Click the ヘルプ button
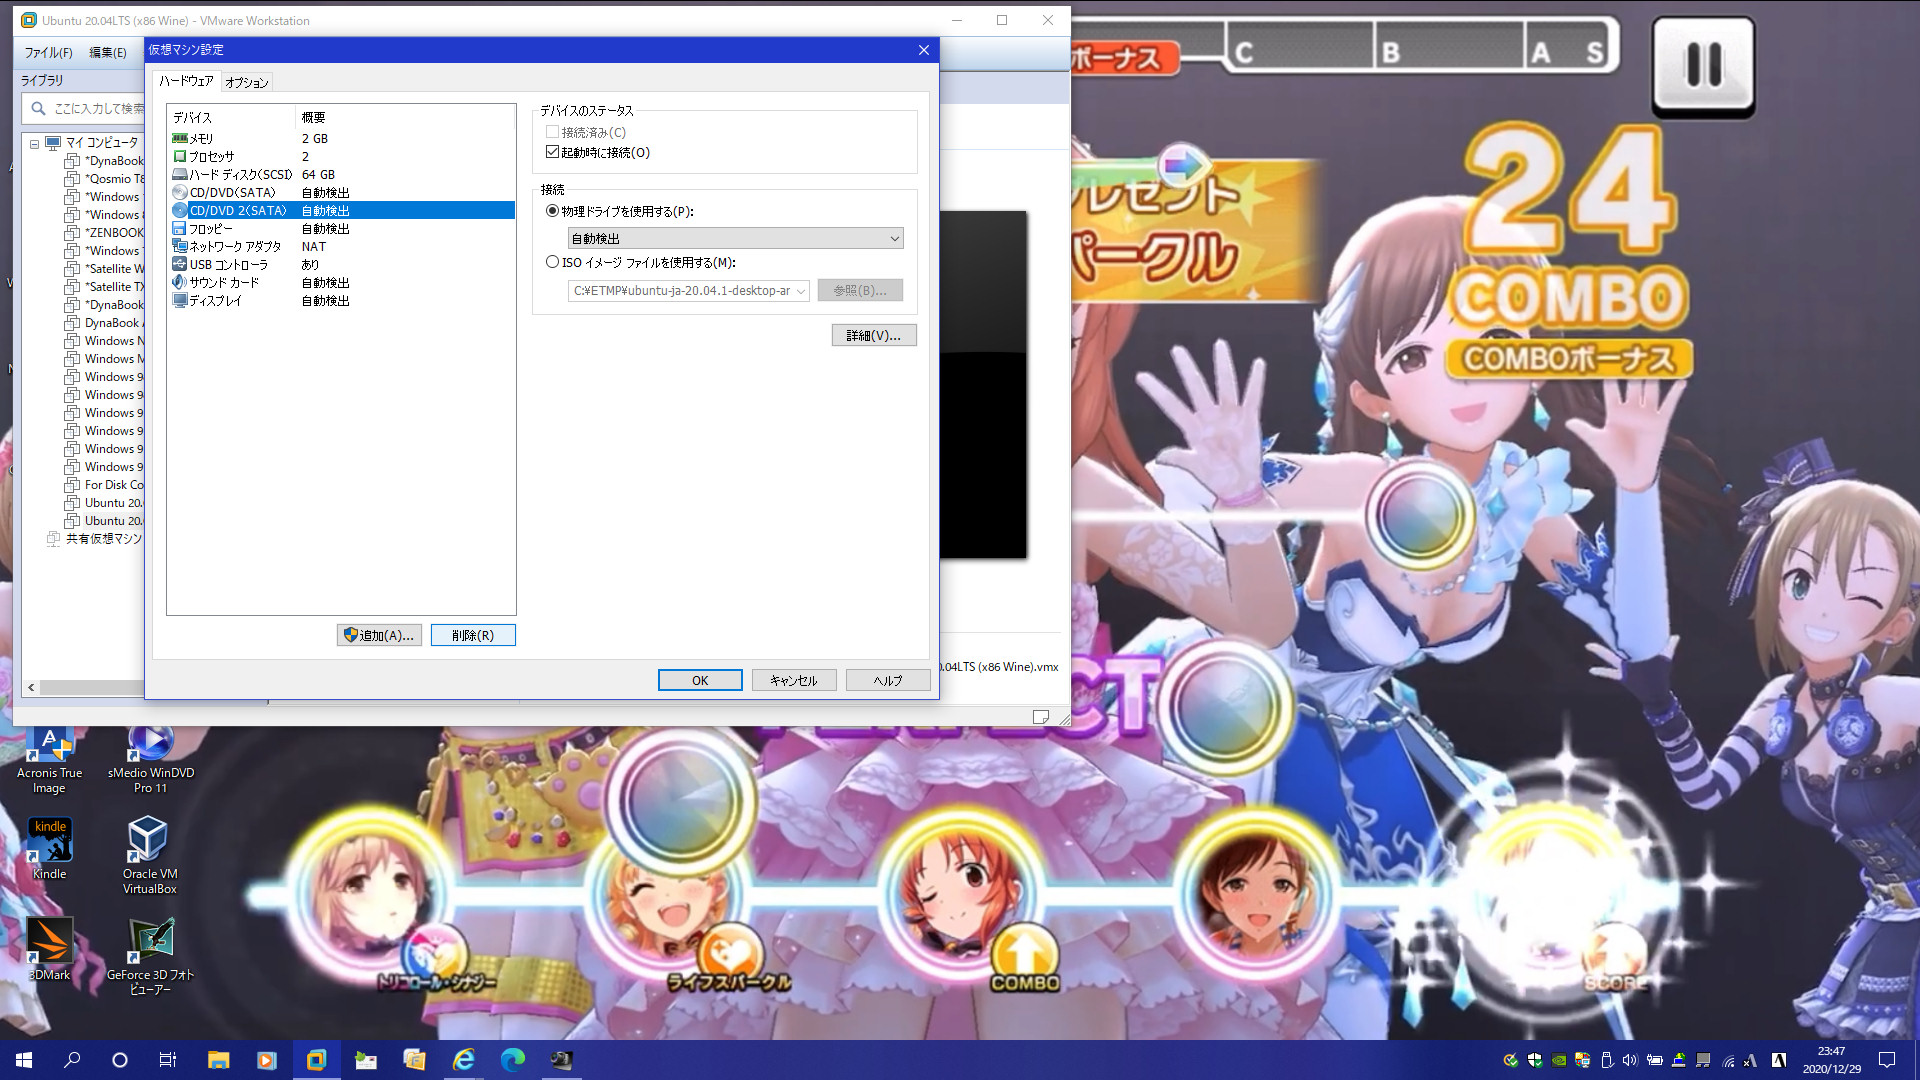This screenshot has height=1080, width=1920. [x=888, y=680]
